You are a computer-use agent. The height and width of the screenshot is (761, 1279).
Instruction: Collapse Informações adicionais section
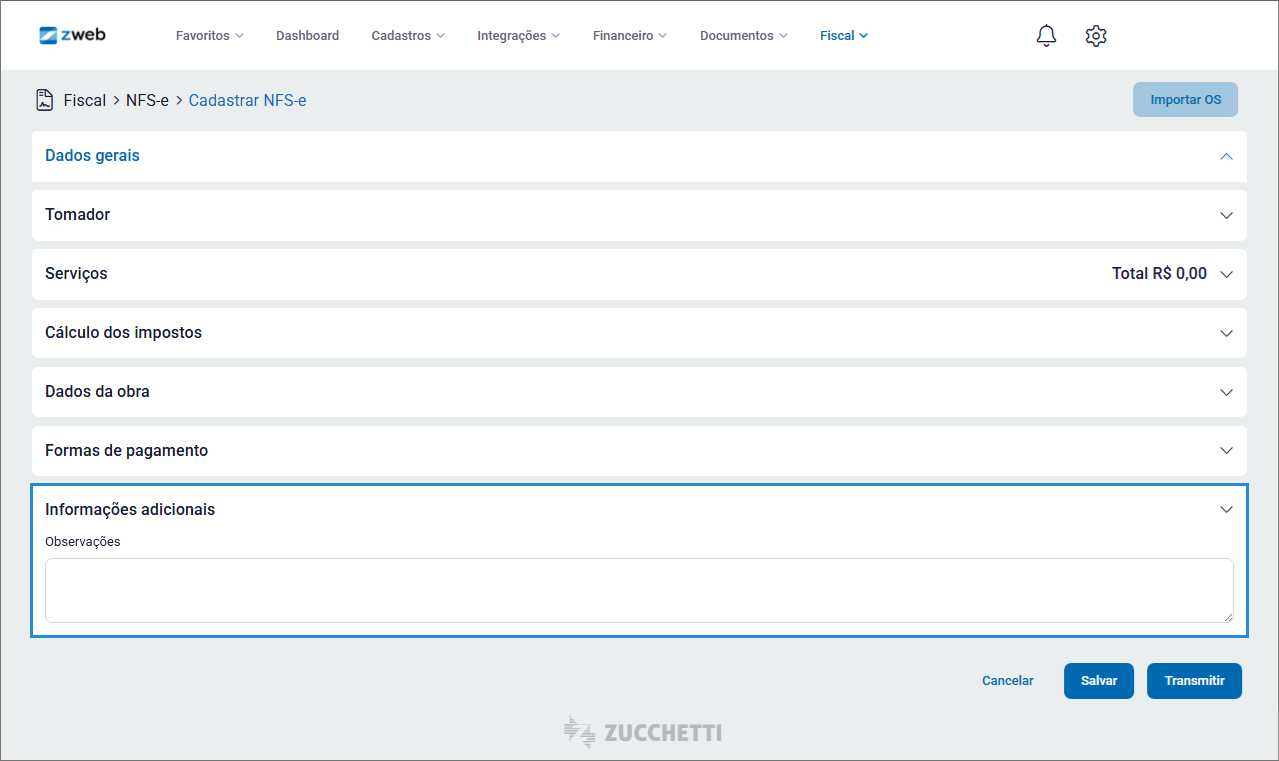[1226, 510]
